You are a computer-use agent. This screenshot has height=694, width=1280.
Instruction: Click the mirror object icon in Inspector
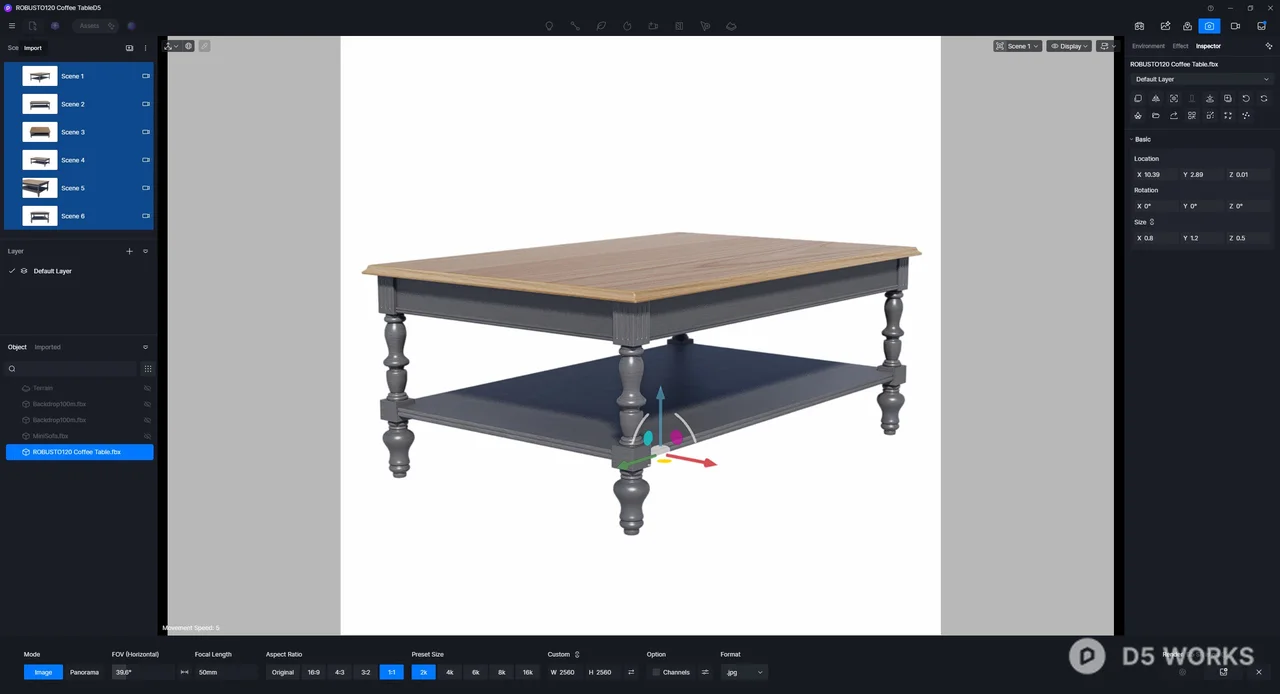(x=1156, y=99)
